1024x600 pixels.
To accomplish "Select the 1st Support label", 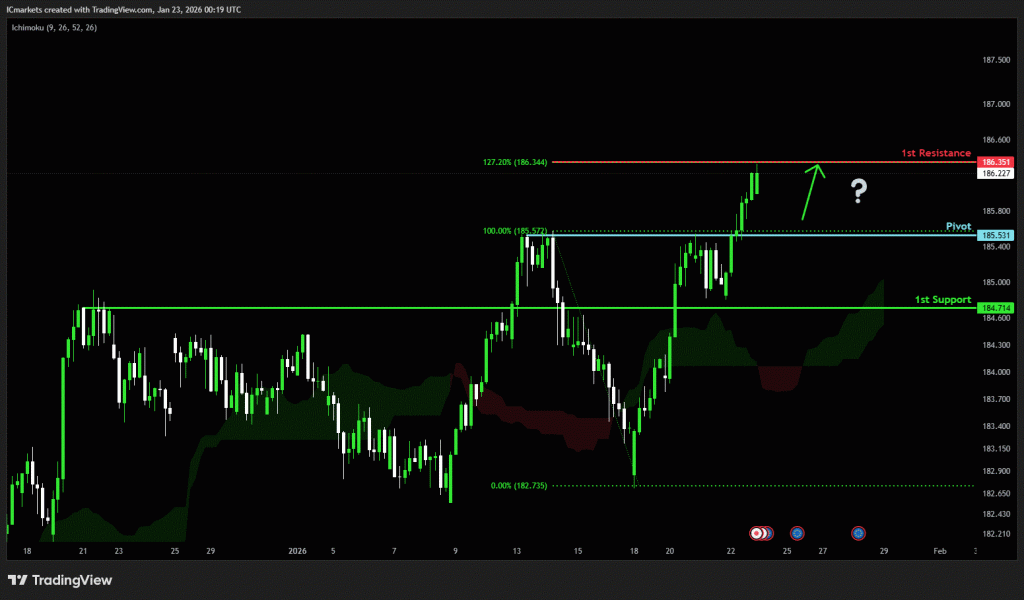I will pyautogui.click(x=942, y=299).
